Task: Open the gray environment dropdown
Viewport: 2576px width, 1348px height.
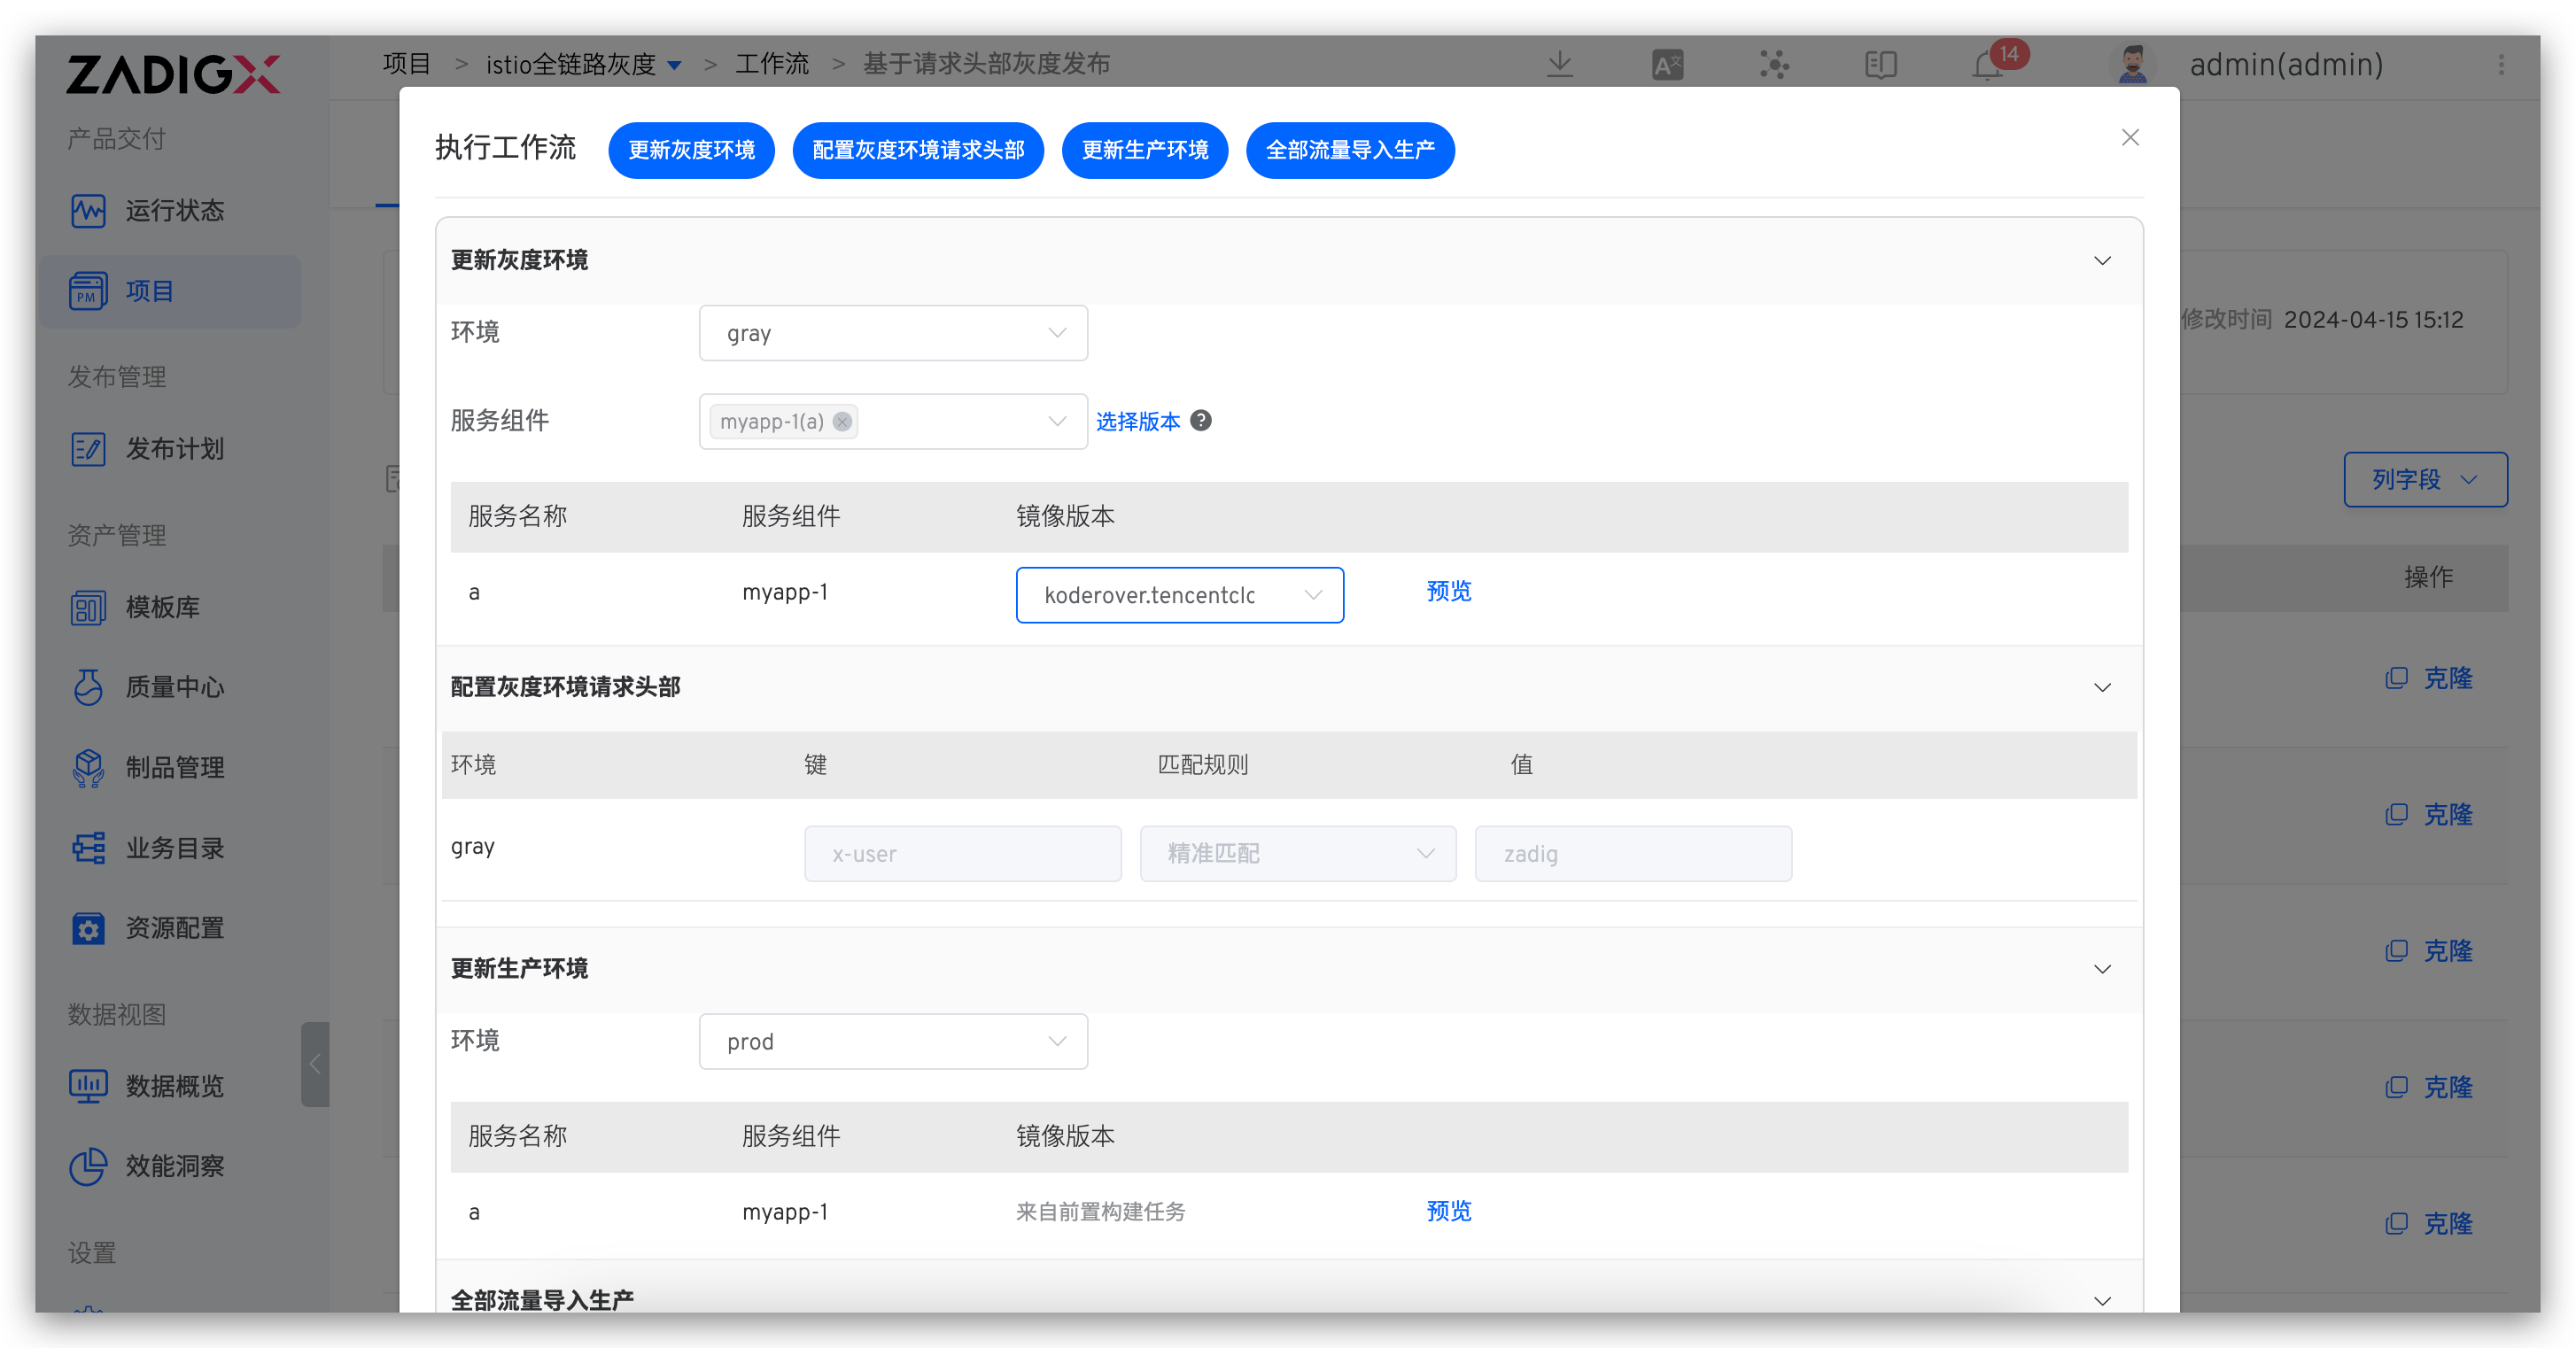Action: click(x=892, y=334)
